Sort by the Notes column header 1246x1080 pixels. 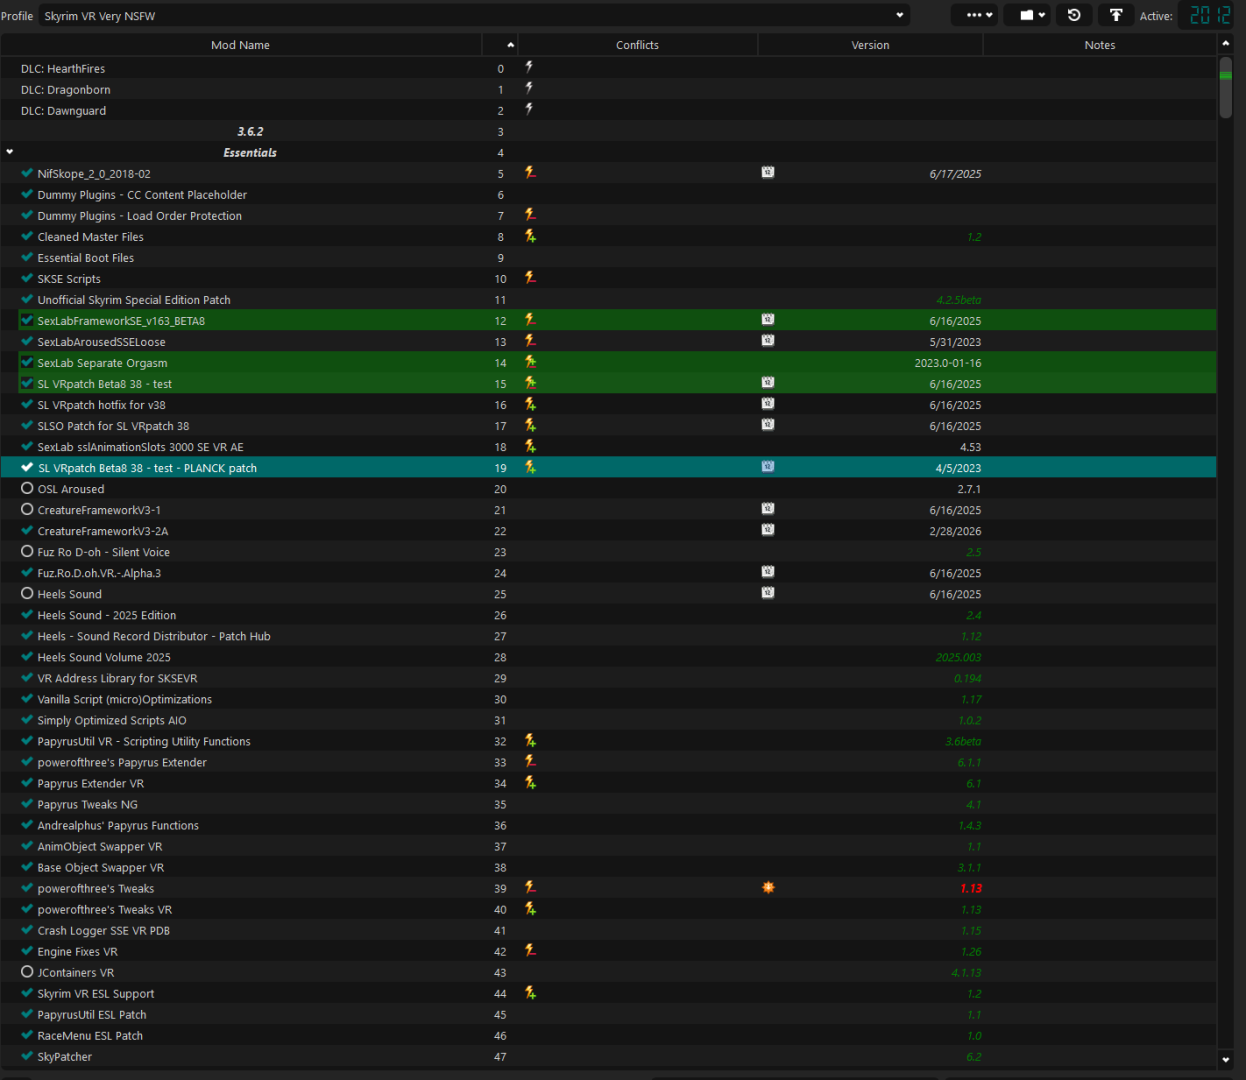[1099, 45]
